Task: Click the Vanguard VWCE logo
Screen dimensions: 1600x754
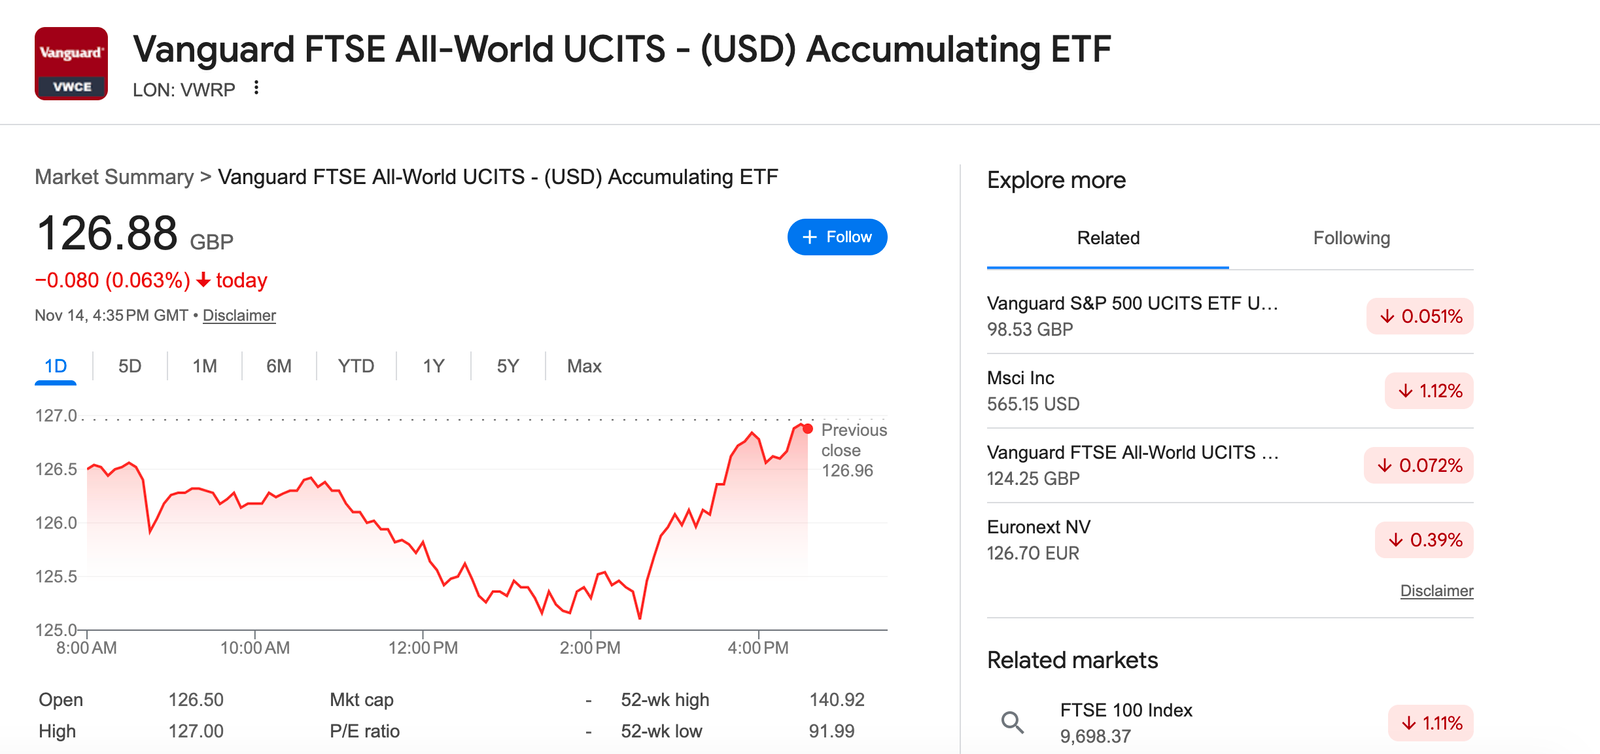Action: [70, 61]
